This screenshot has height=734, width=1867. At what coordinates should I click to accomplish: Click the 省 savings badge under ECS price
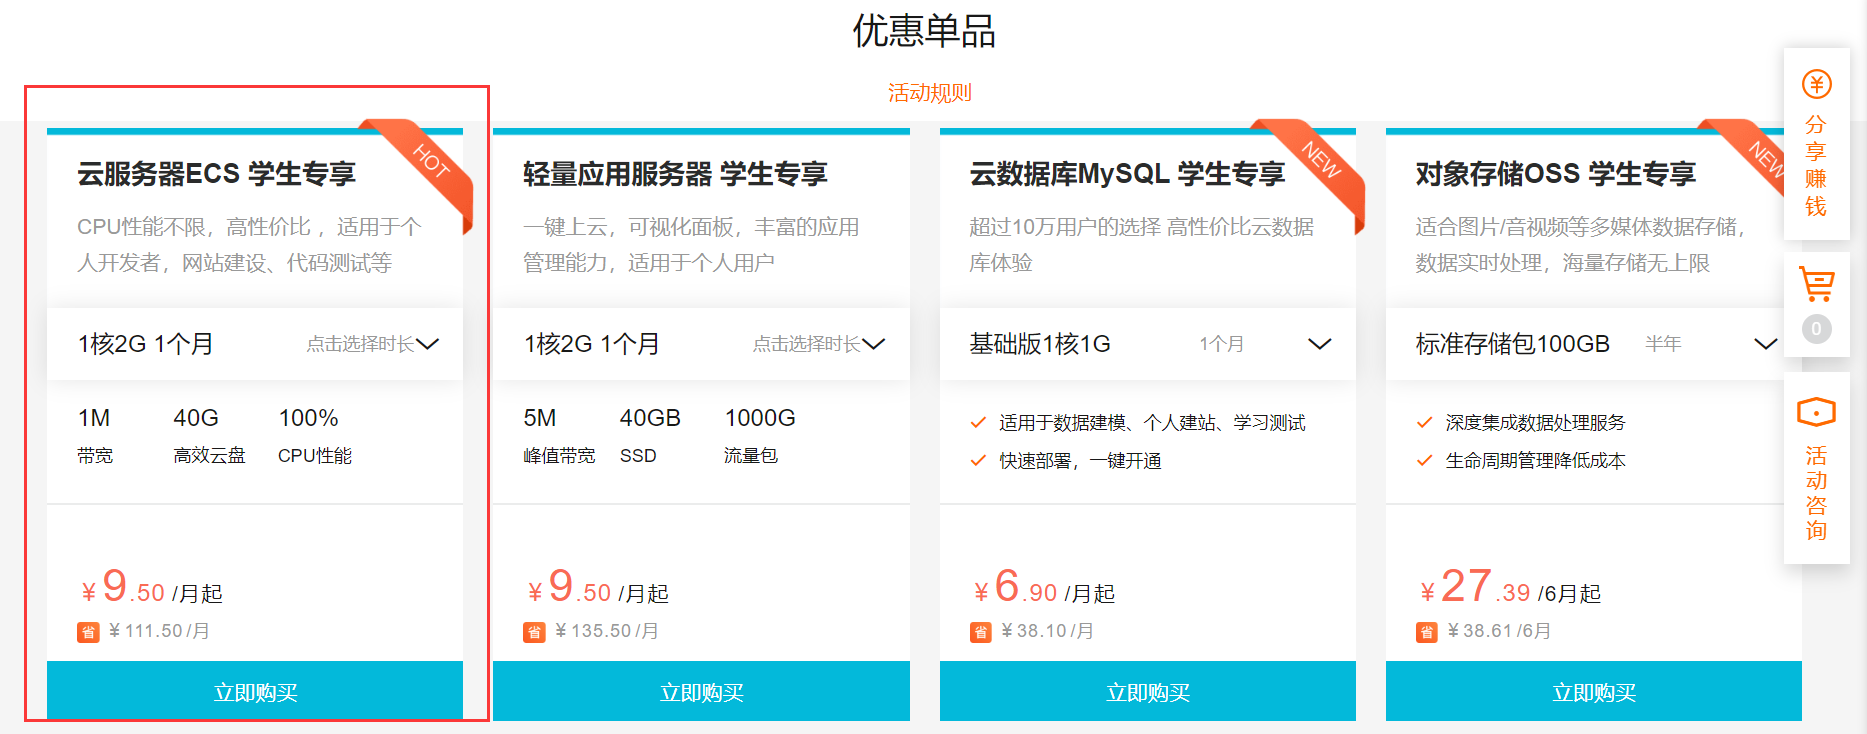click(x=88, y=632)
